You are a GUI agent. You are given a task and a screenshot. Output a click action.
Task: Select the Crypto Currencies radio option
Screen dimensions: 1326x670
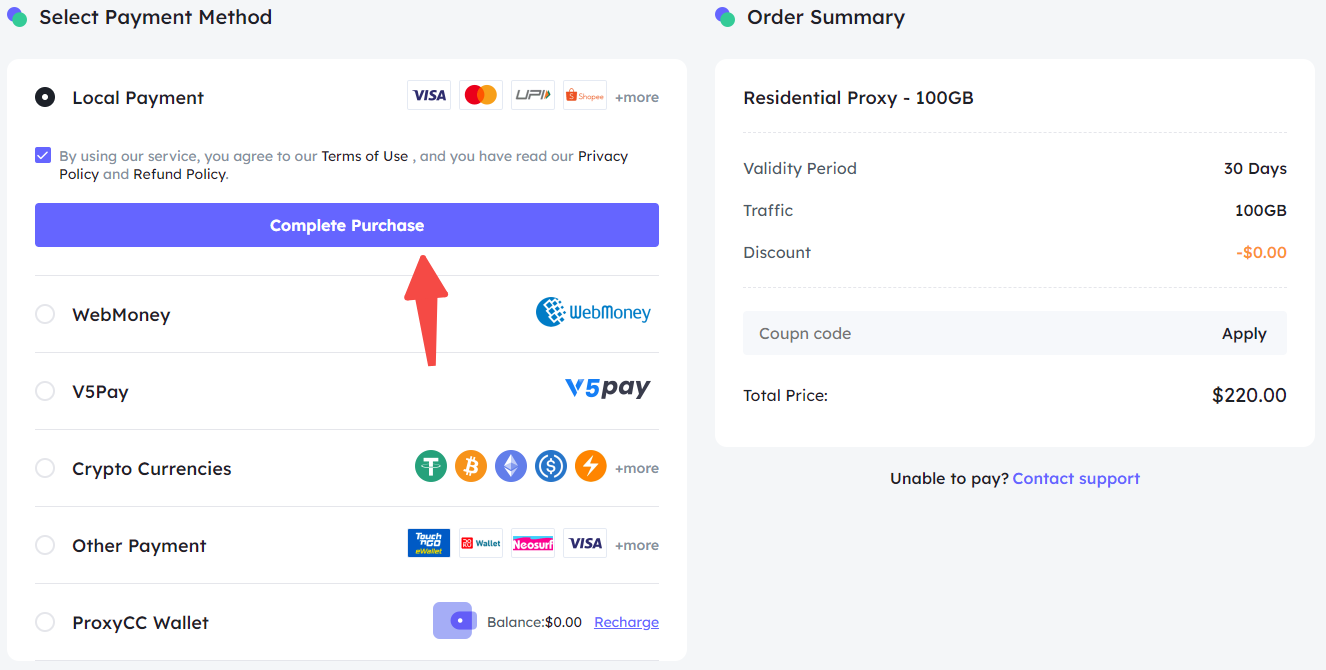[45, 468]
